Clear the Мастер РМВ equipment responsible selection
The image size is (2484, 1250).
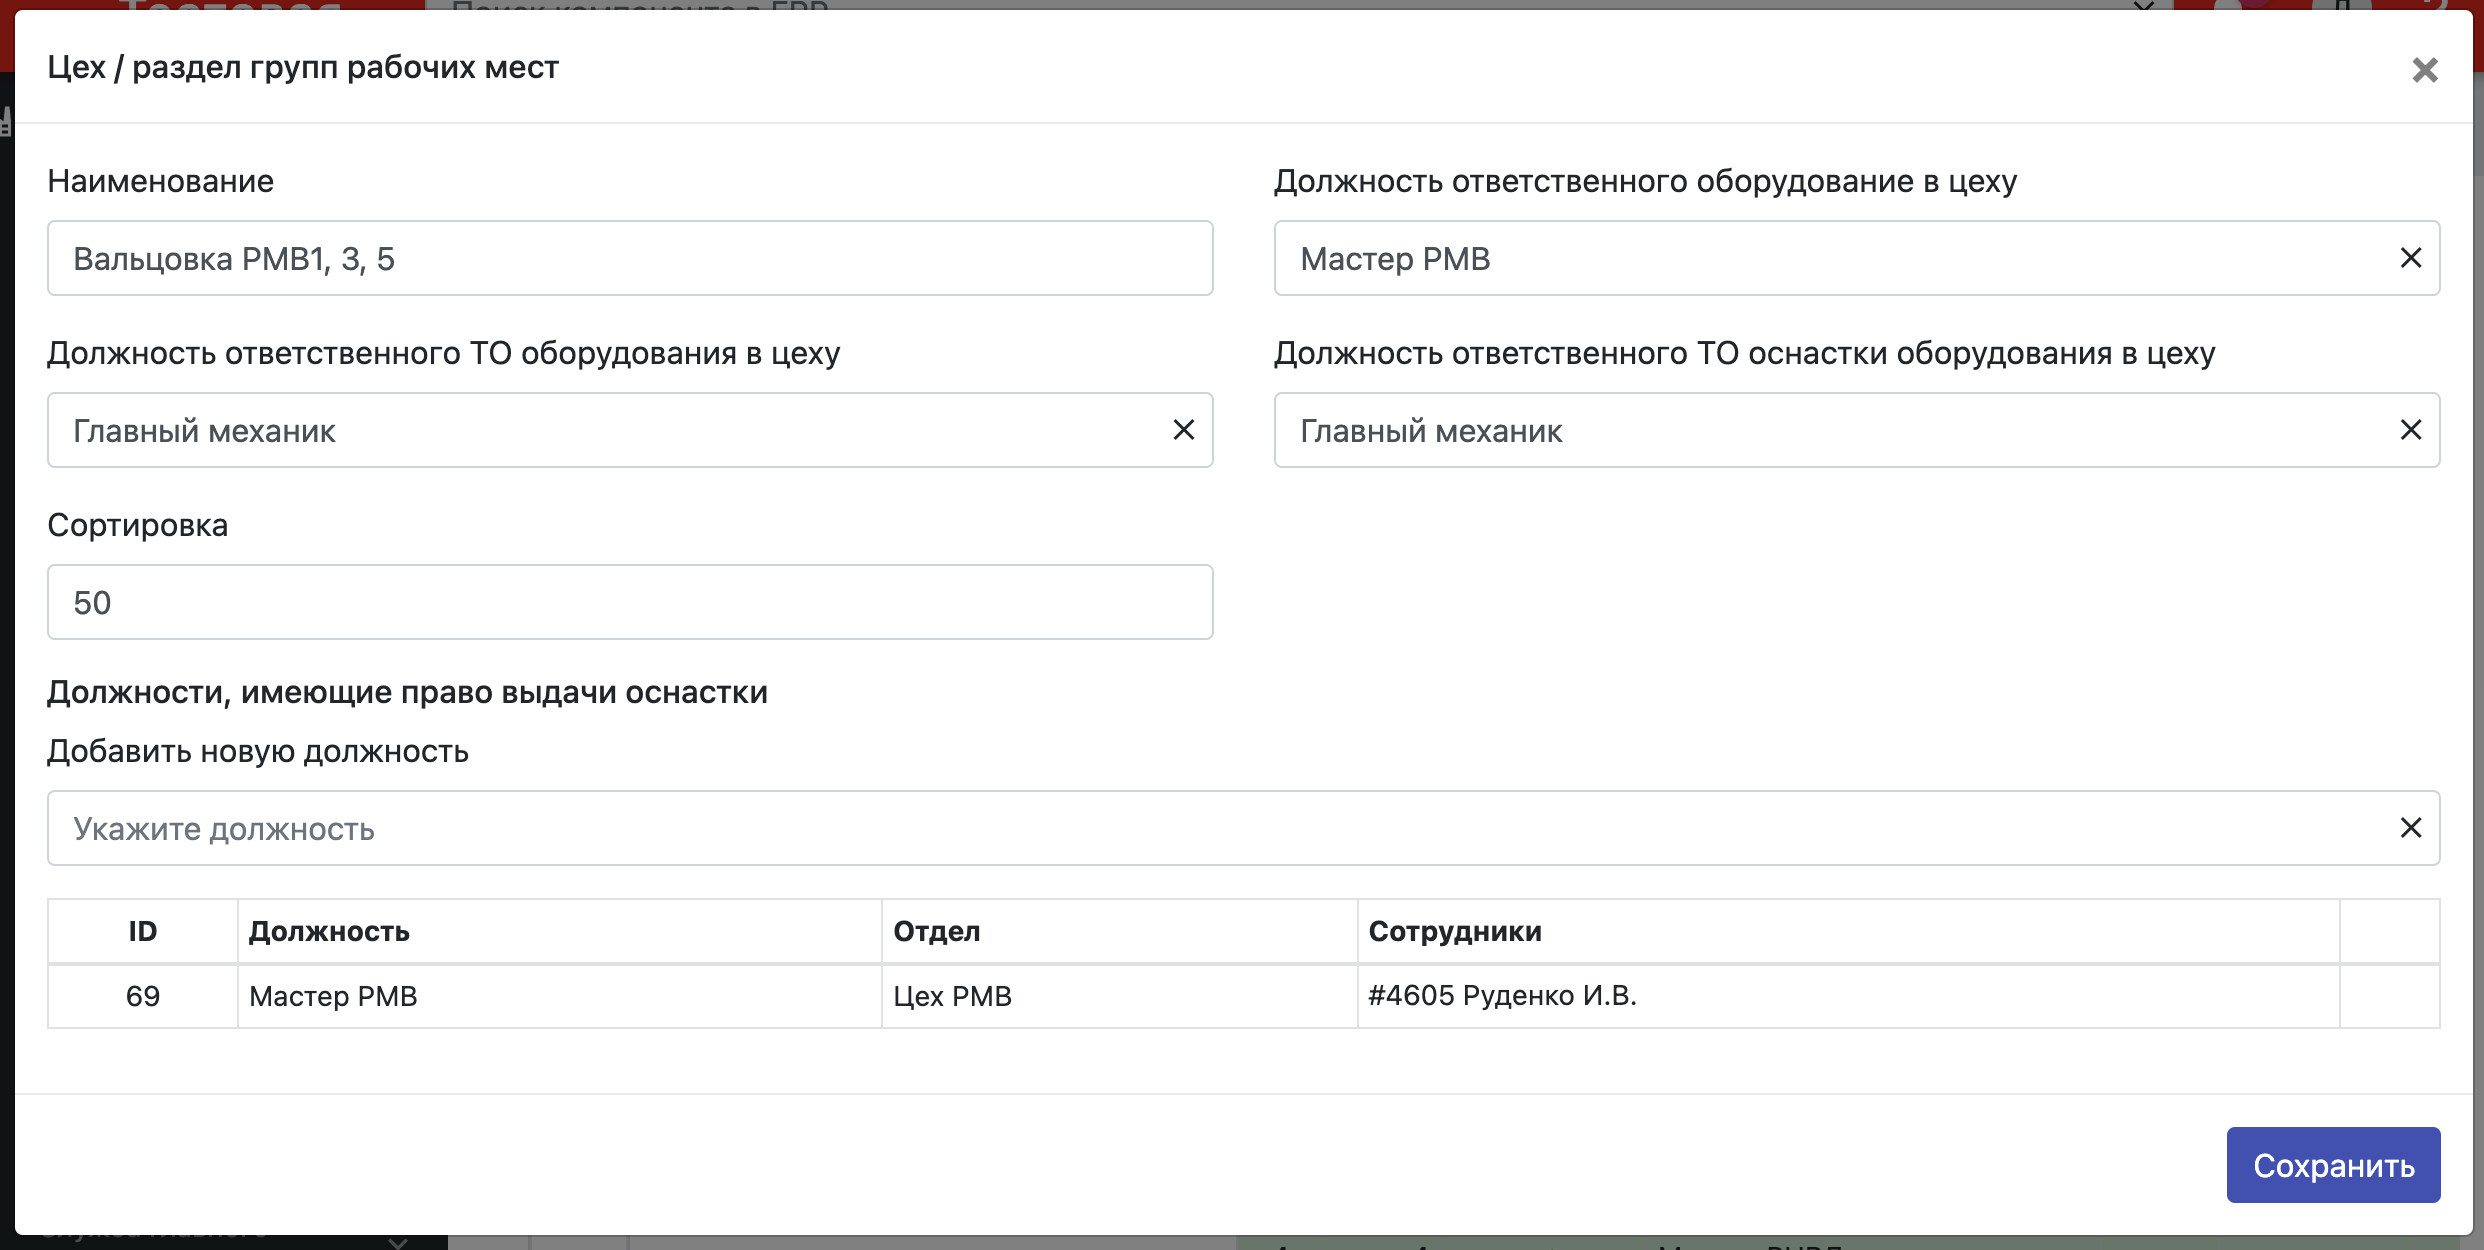point(2410,258)
